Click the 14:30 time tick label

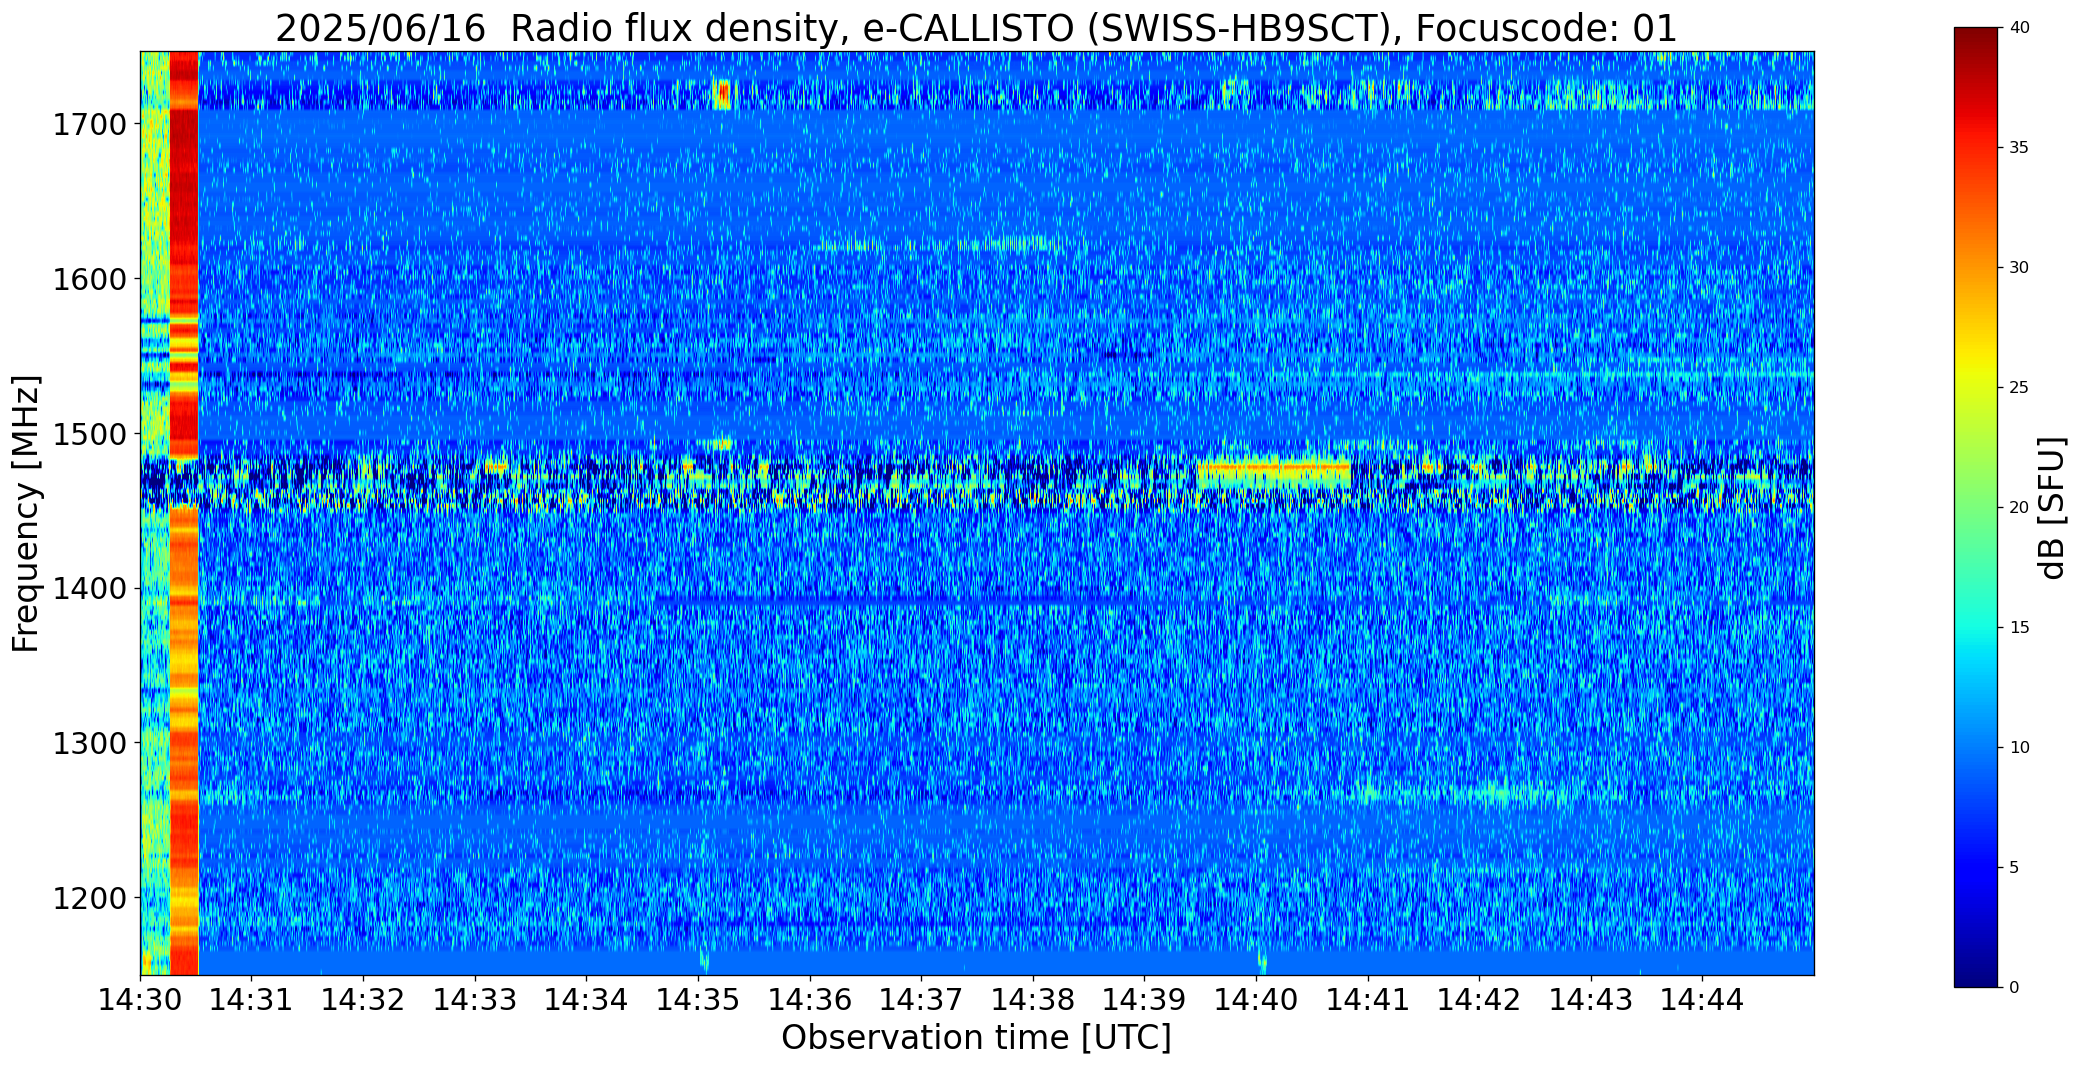click(140, 1000)
